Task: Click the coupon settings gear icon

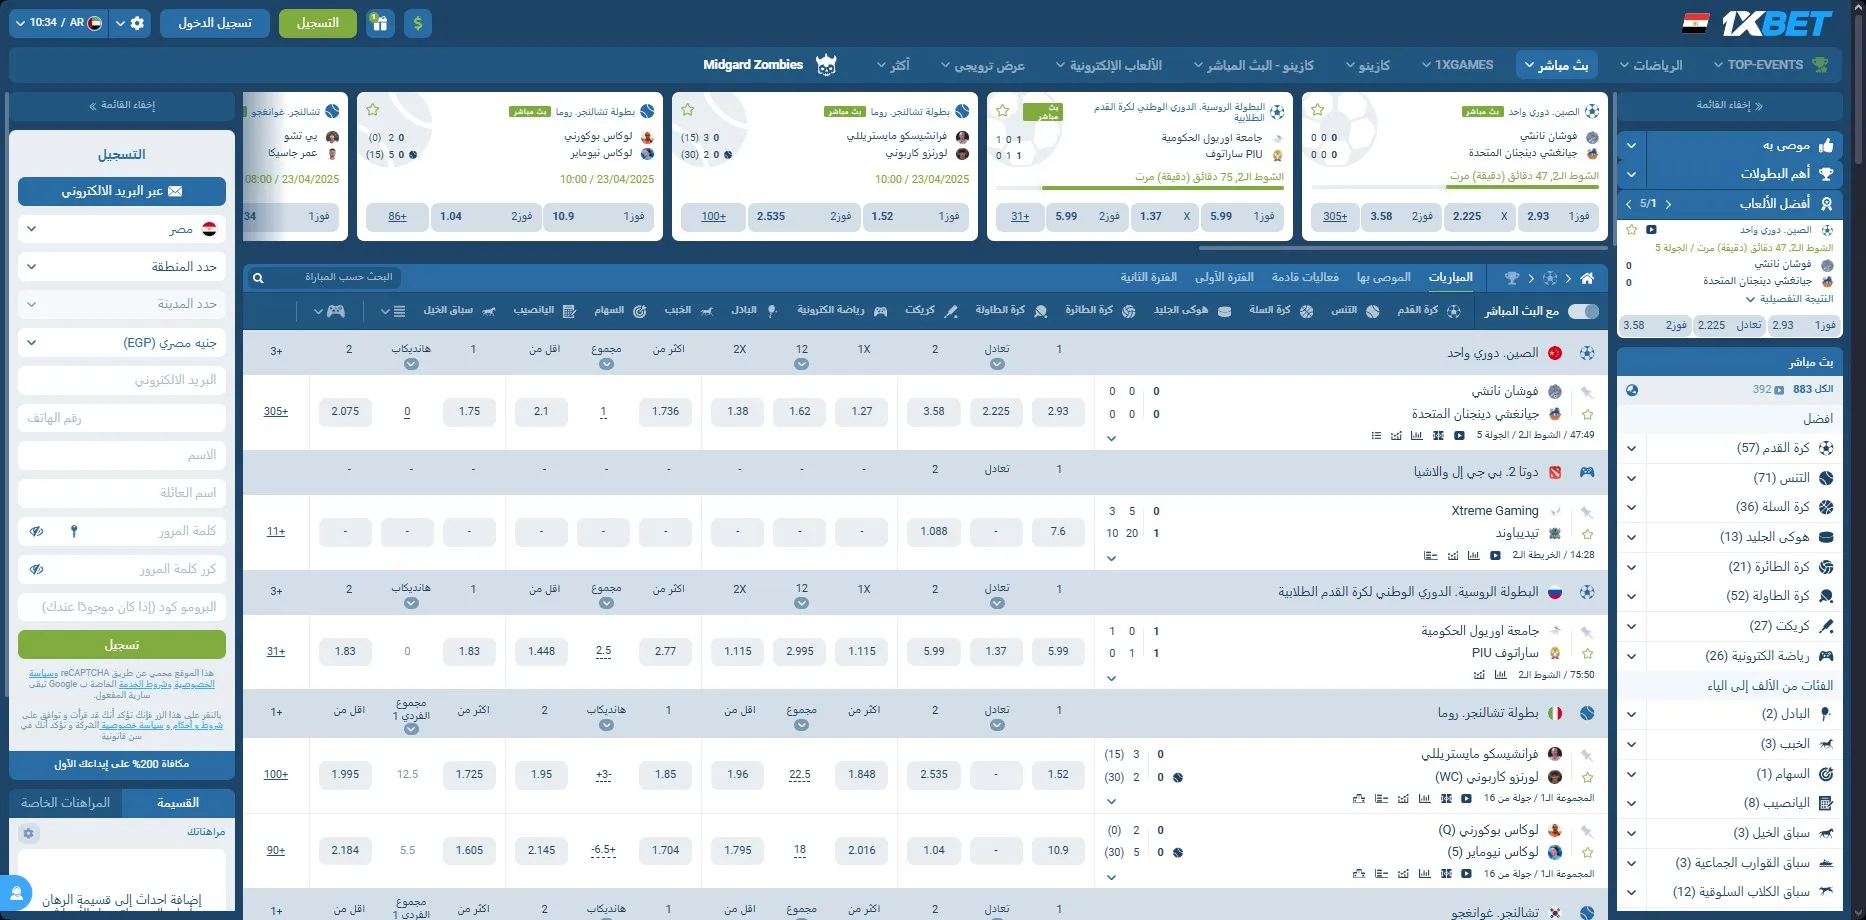Action: [28, 833]
